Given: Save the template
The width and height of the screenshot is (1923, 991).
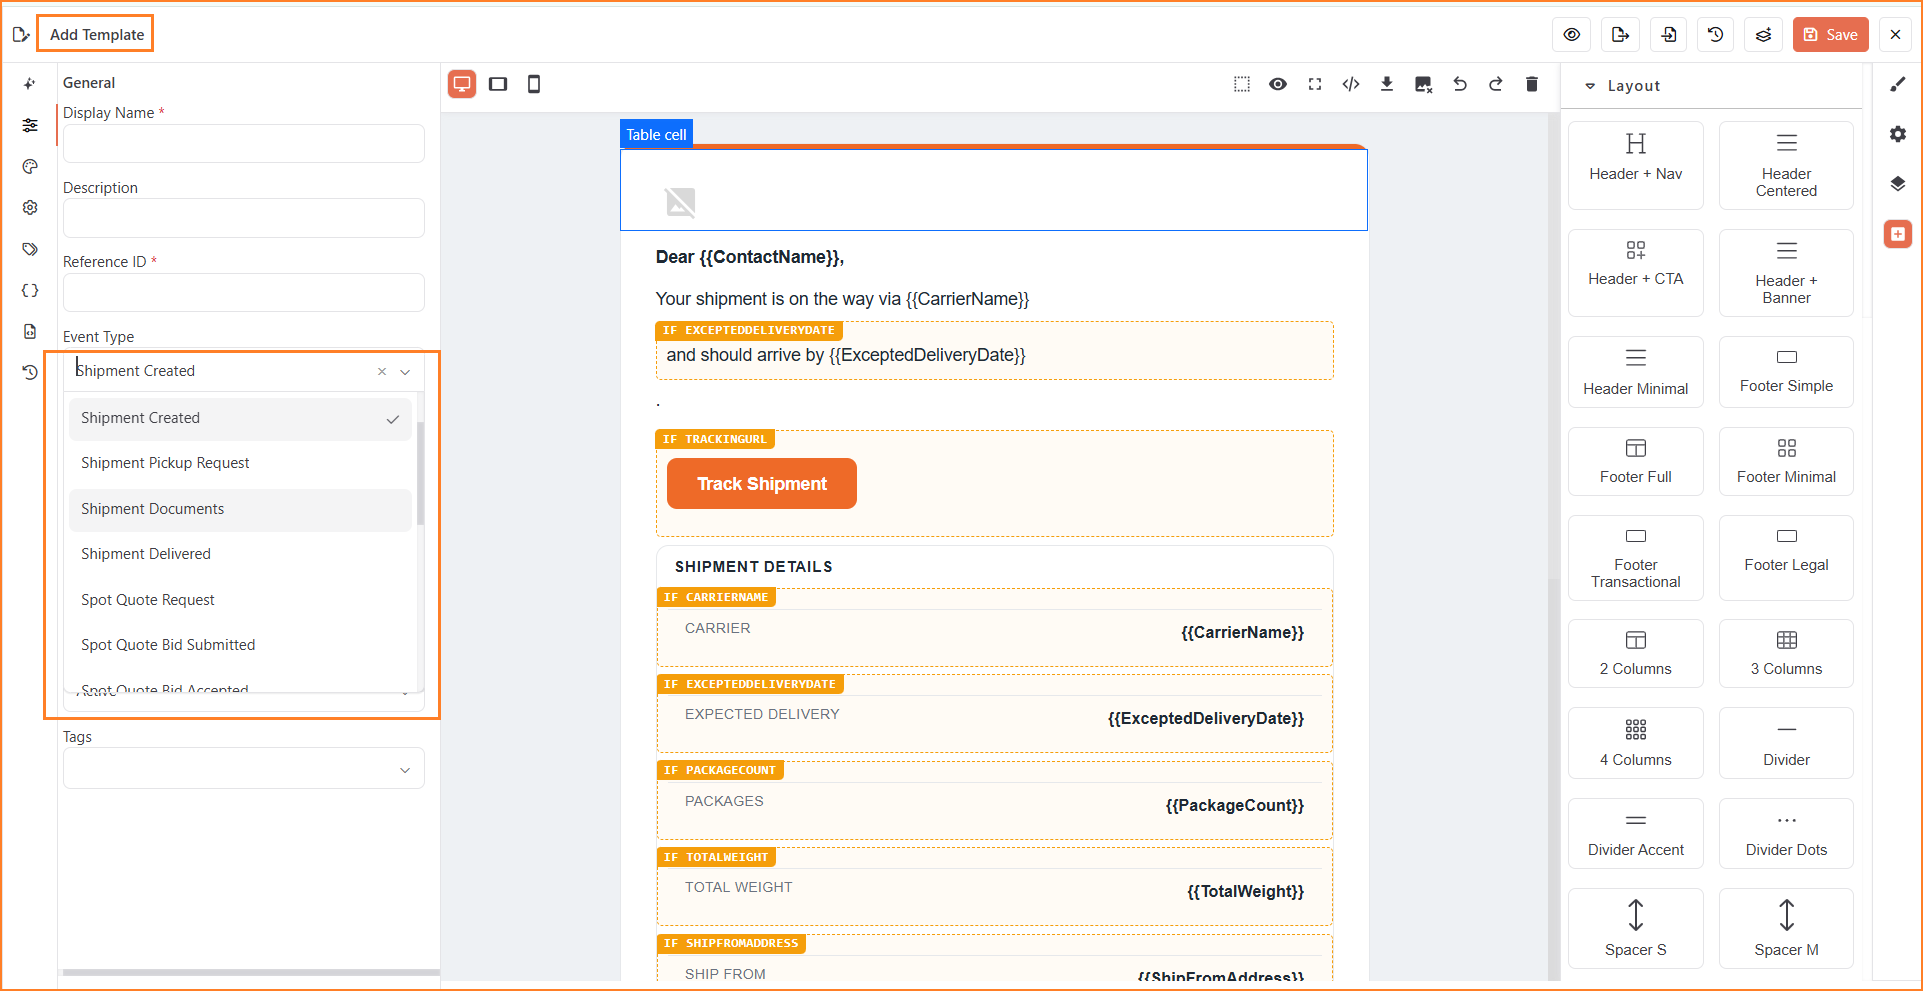Looking at the screenshot, I should (x=1831, y=35).
